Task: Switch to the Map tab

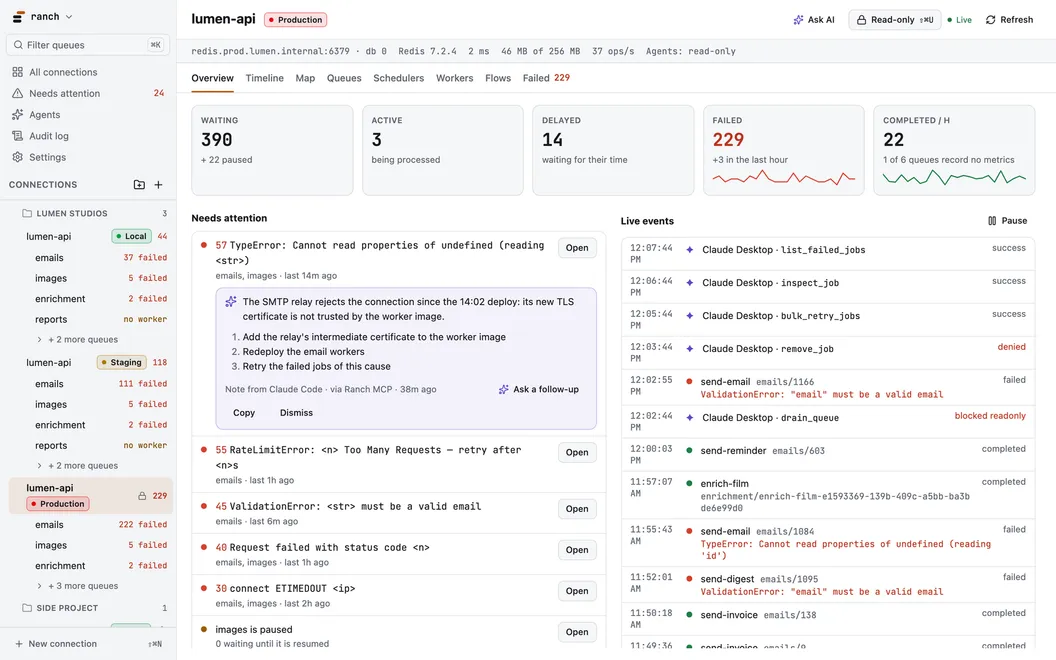Action: coord(305,78)
